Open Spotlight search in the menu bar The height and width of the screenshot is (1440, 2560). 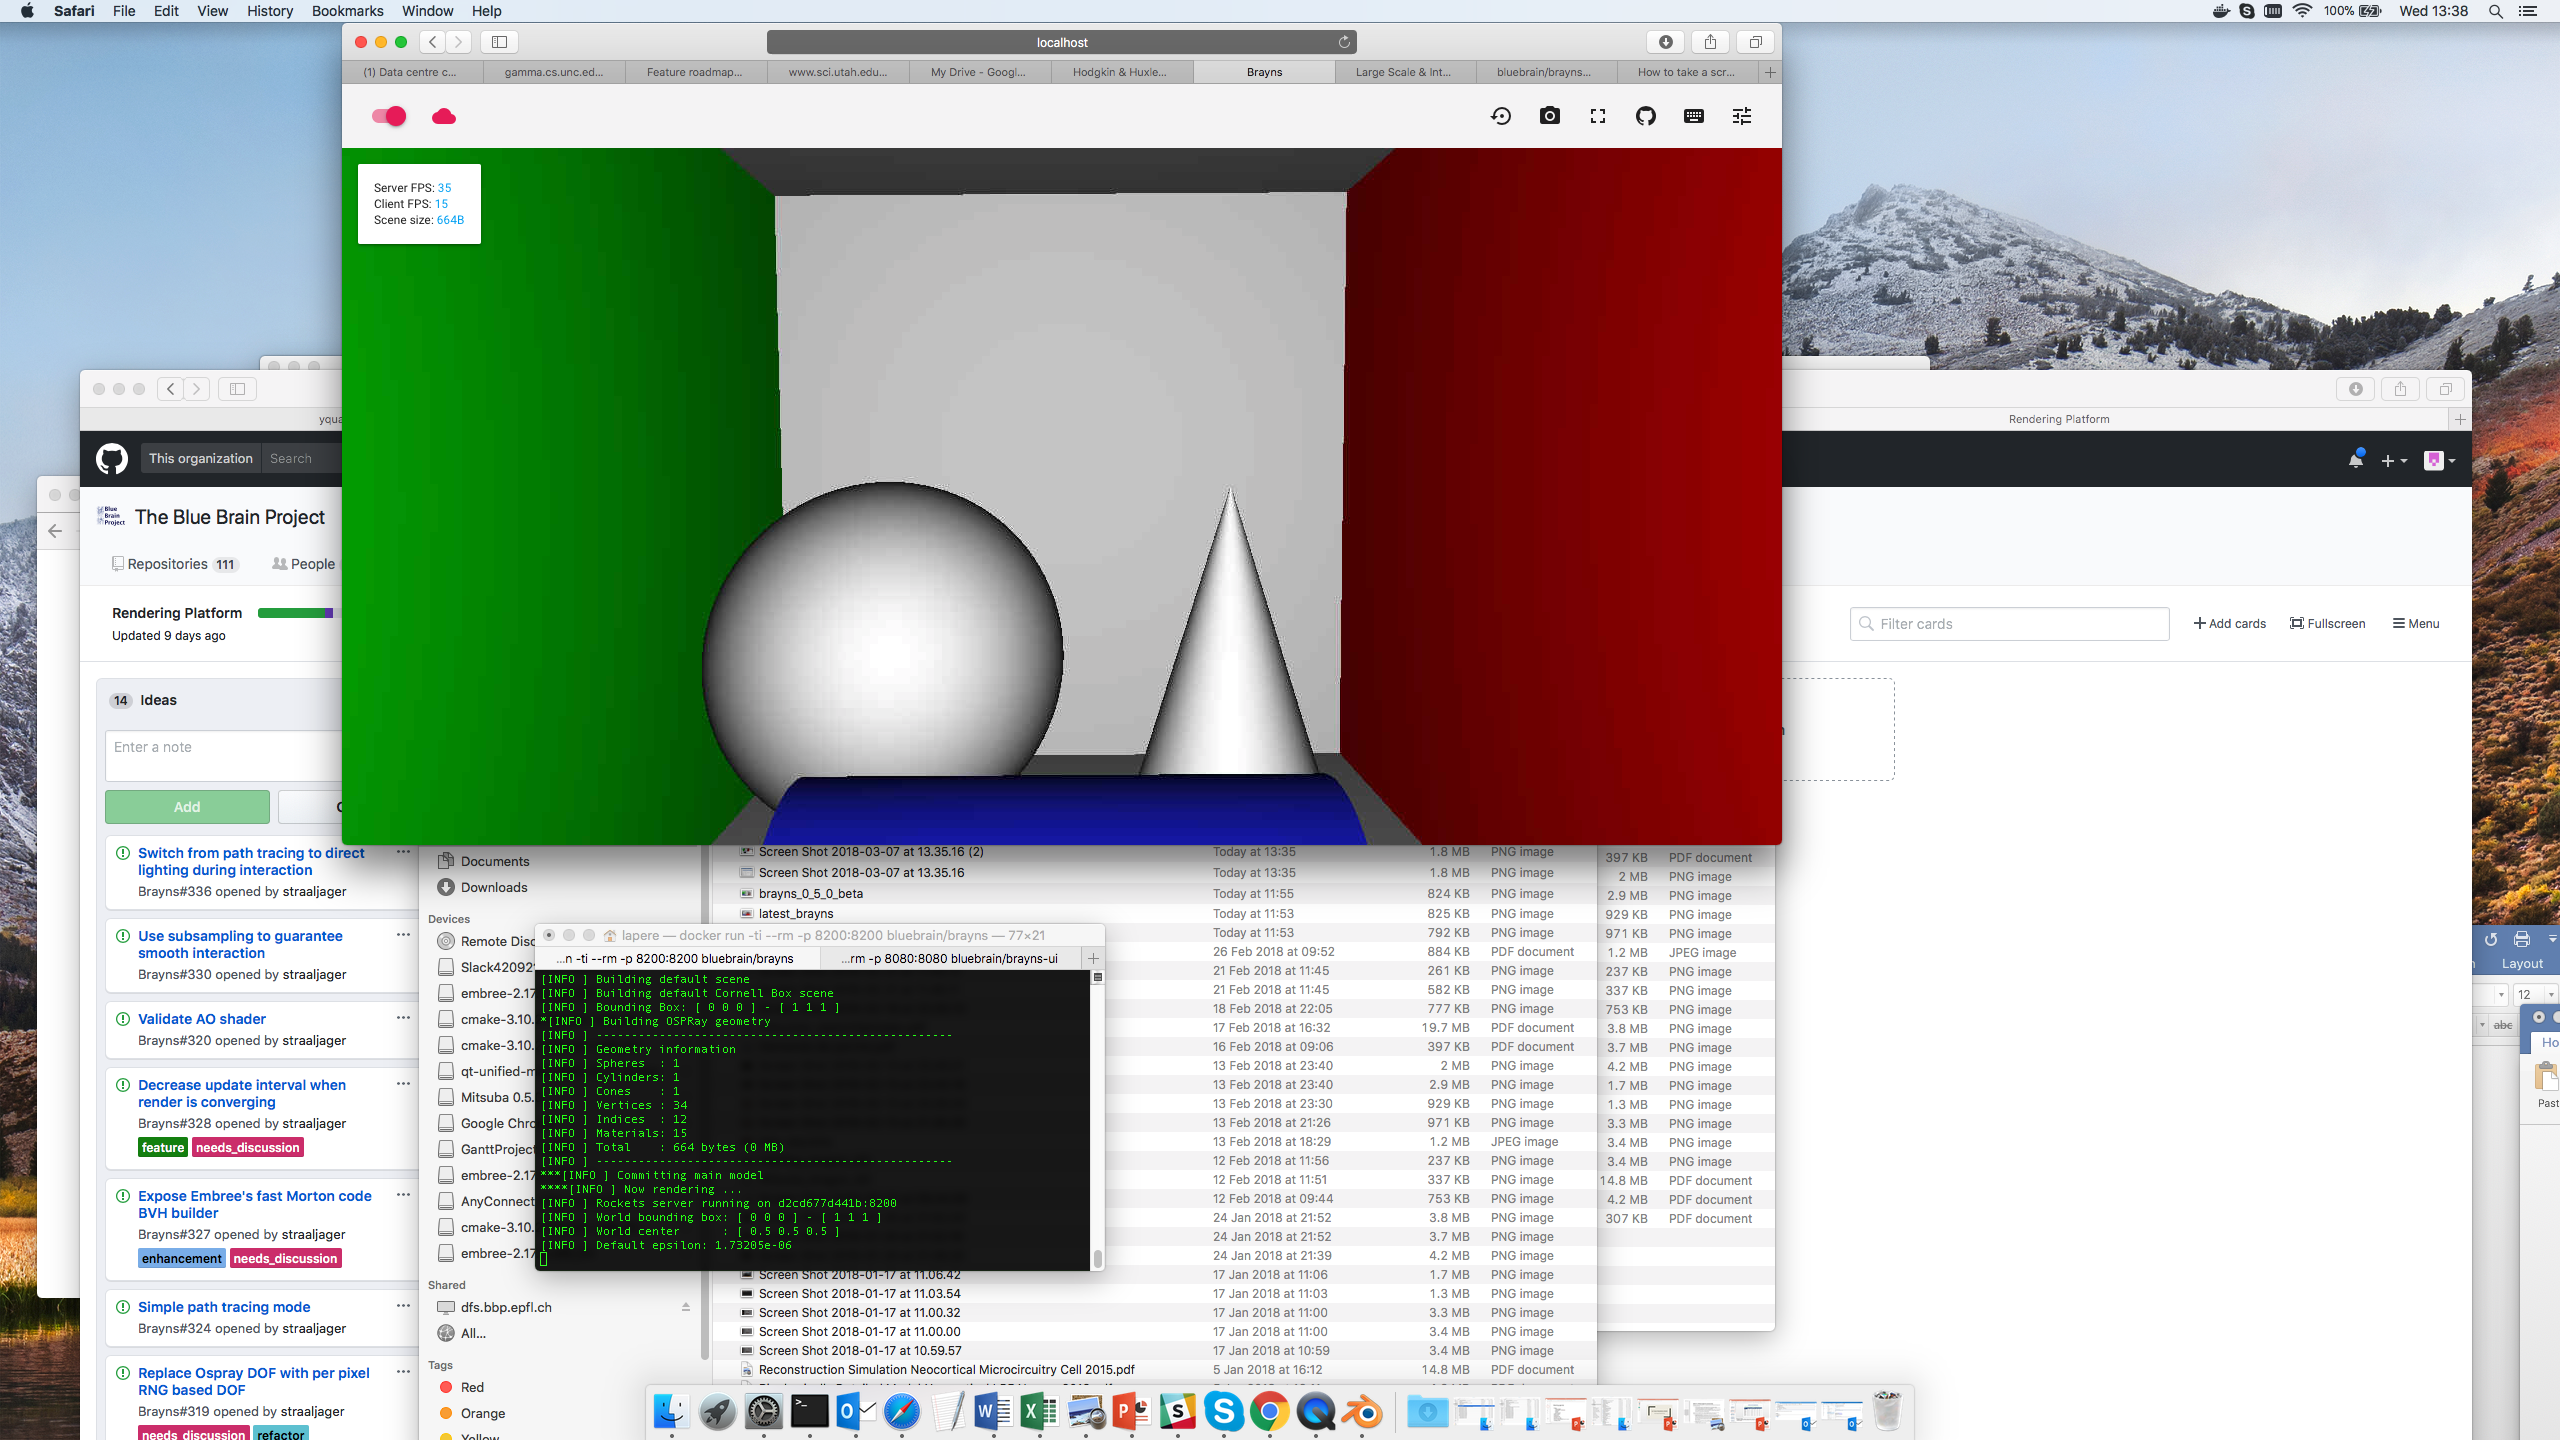(2495, 11)
